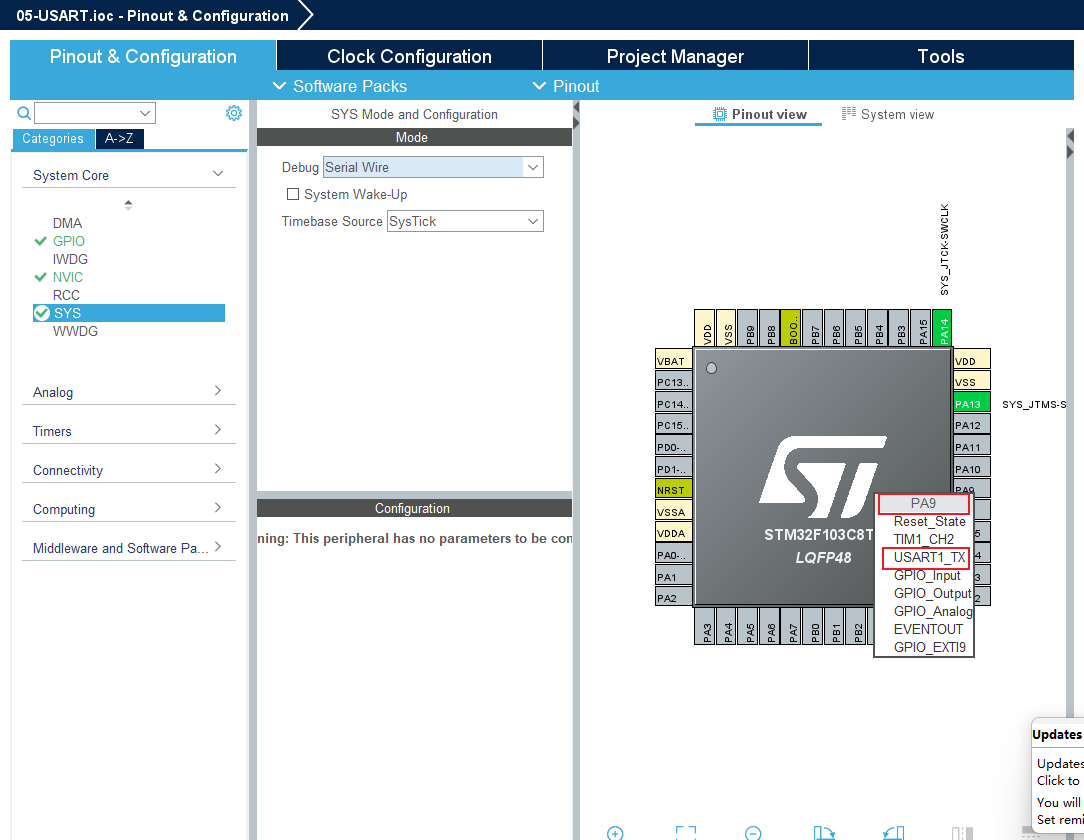Open the Software Packs dropdown menu
The image size is (1084, 840).
coord(340,86)
